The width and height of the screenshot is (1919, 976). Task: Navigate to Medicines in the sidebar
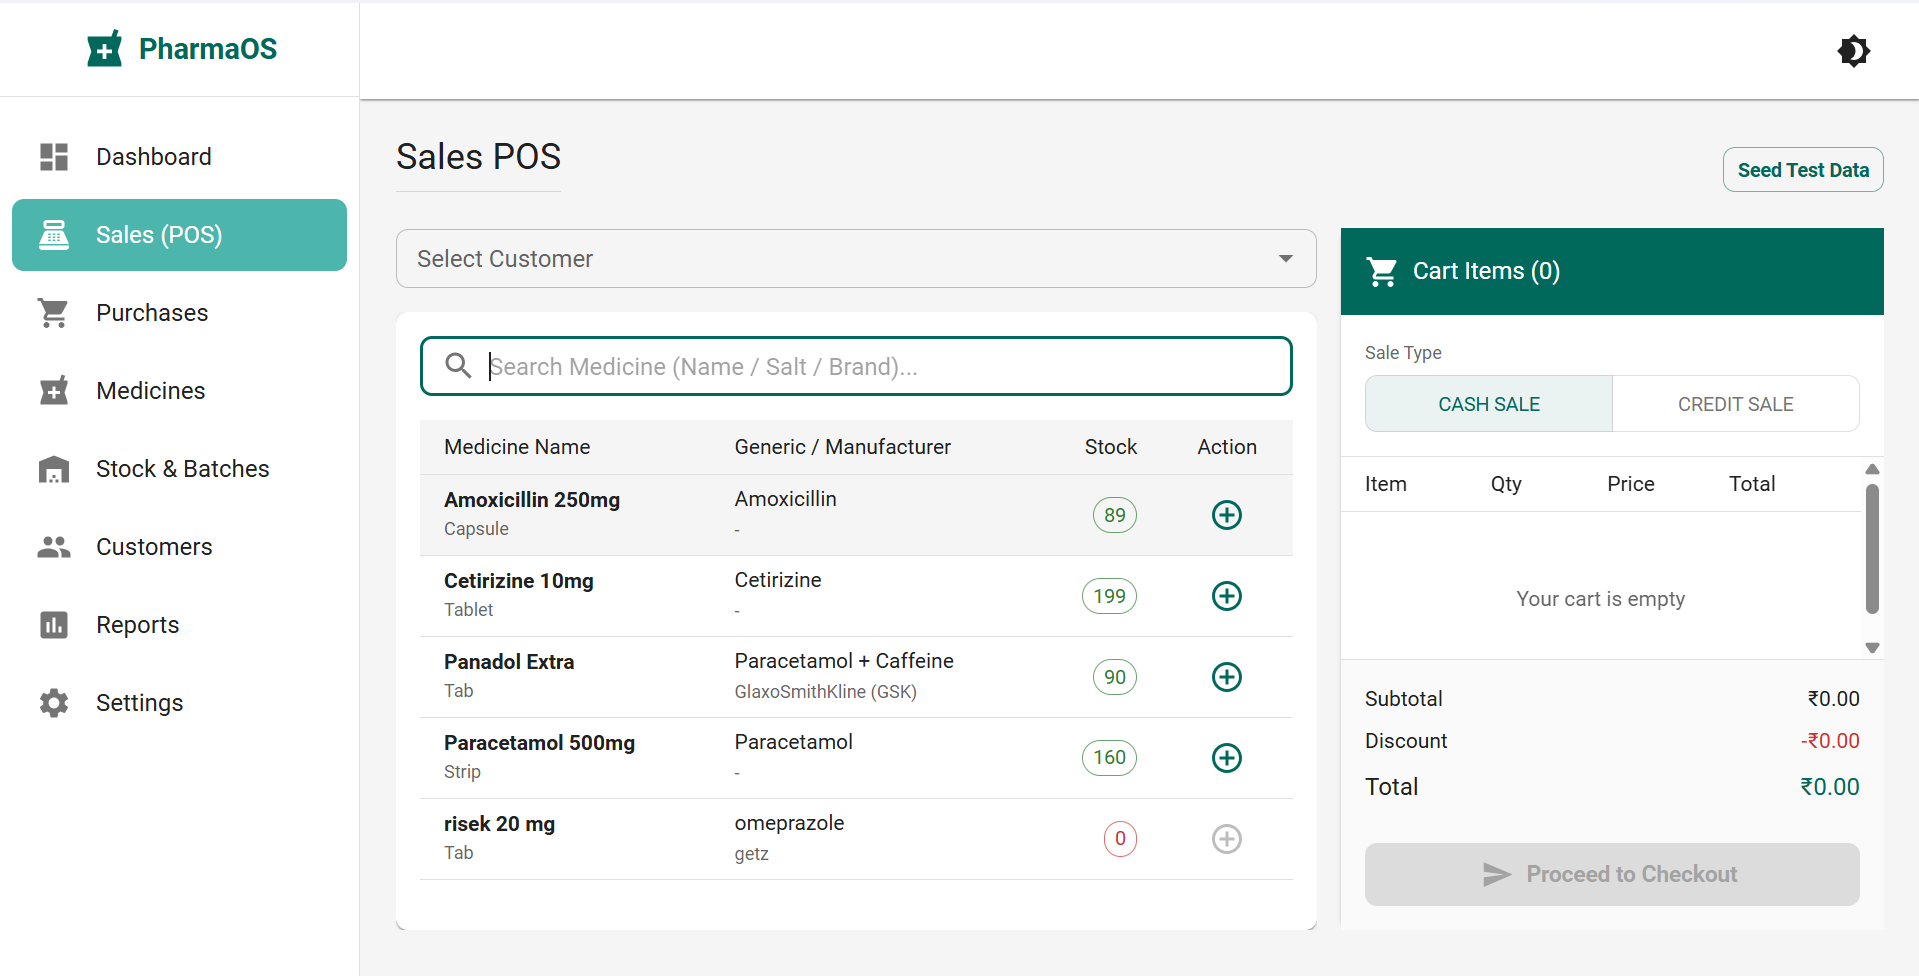(x=150, y=391)
